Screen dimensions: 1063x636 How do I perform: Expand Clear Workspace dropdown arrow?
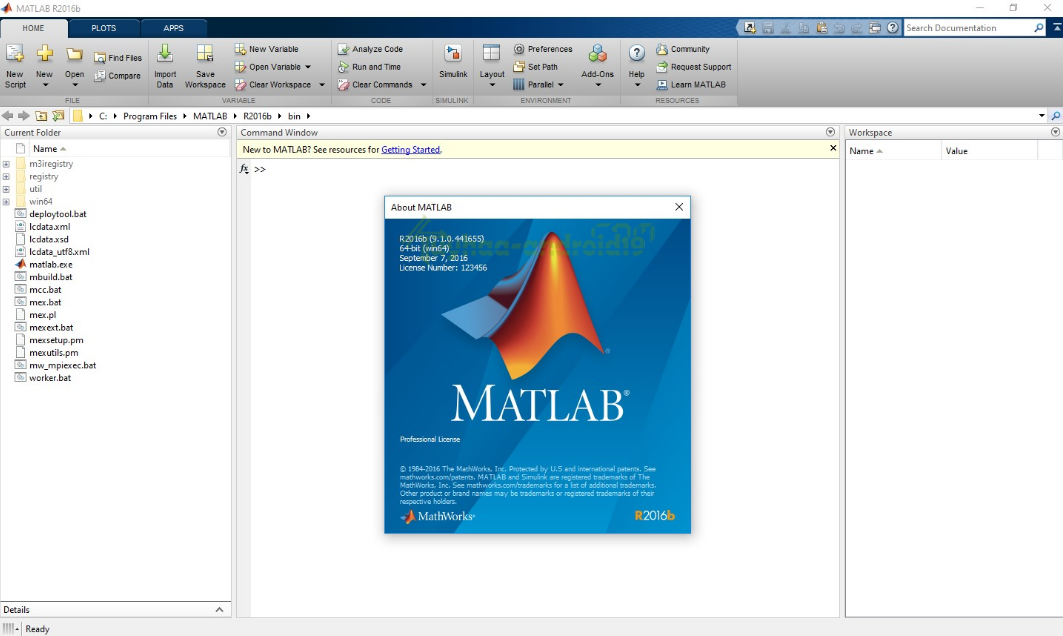click(322, 85)
